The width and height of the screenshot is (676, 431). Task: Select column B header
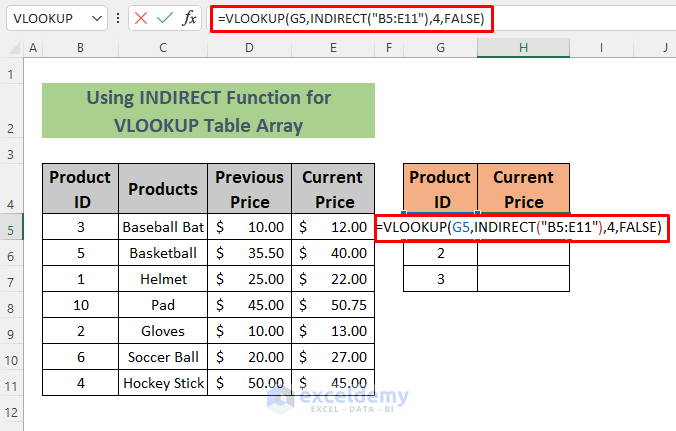tap(80, 48)
